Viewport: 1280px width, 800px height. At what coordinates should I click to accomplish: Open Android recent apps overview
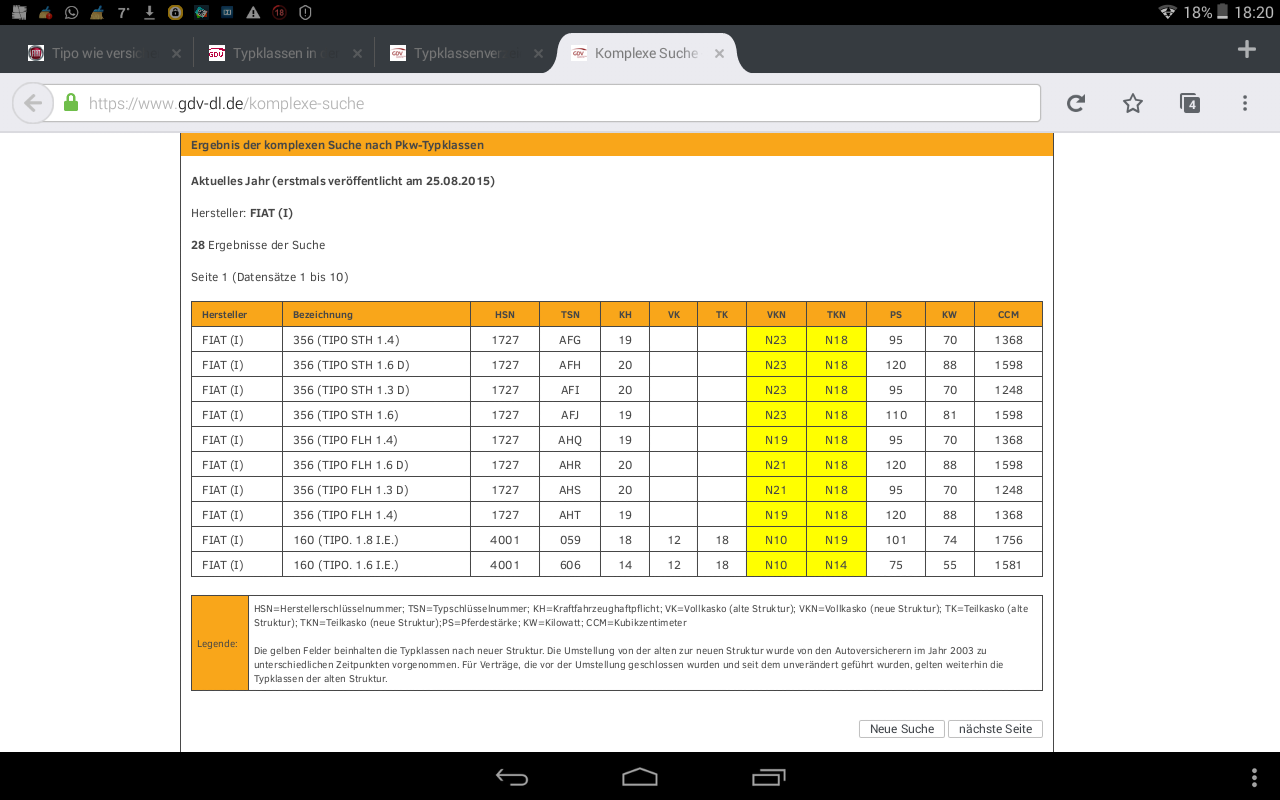tap(768, 777)
